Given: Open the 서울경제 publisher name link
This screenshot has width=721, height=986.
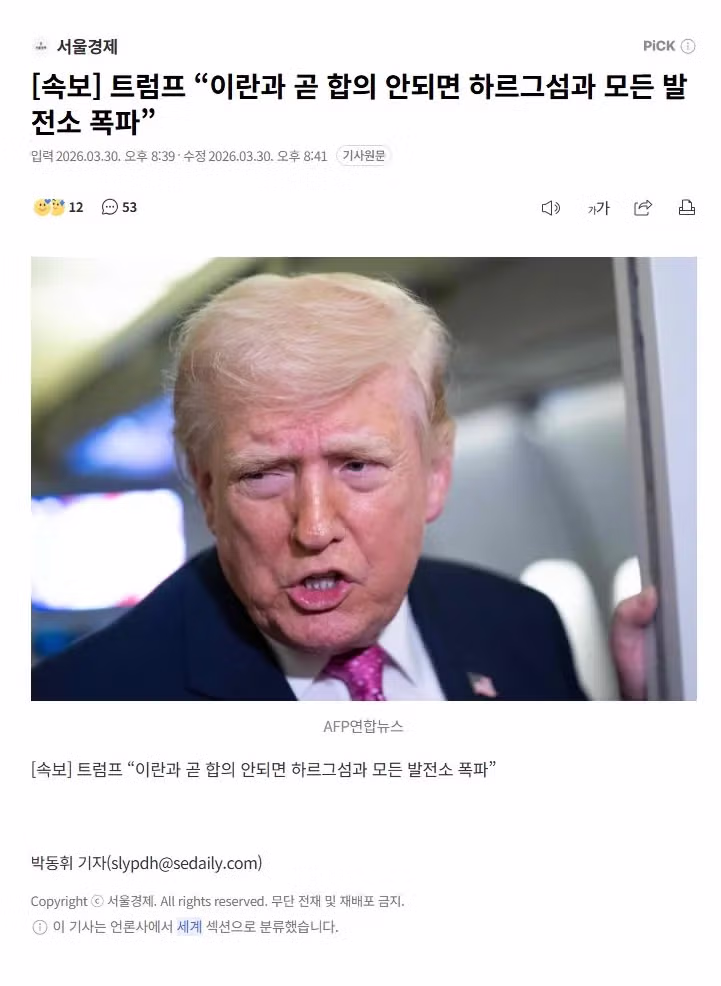Looking at the screenshot, I should [87, 47].
